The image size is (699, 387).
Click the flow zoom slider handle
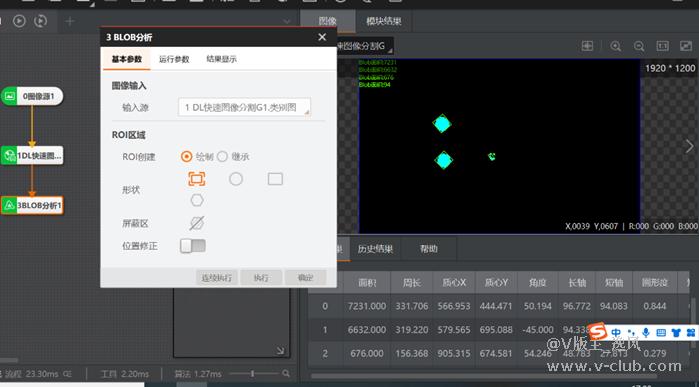253,374
